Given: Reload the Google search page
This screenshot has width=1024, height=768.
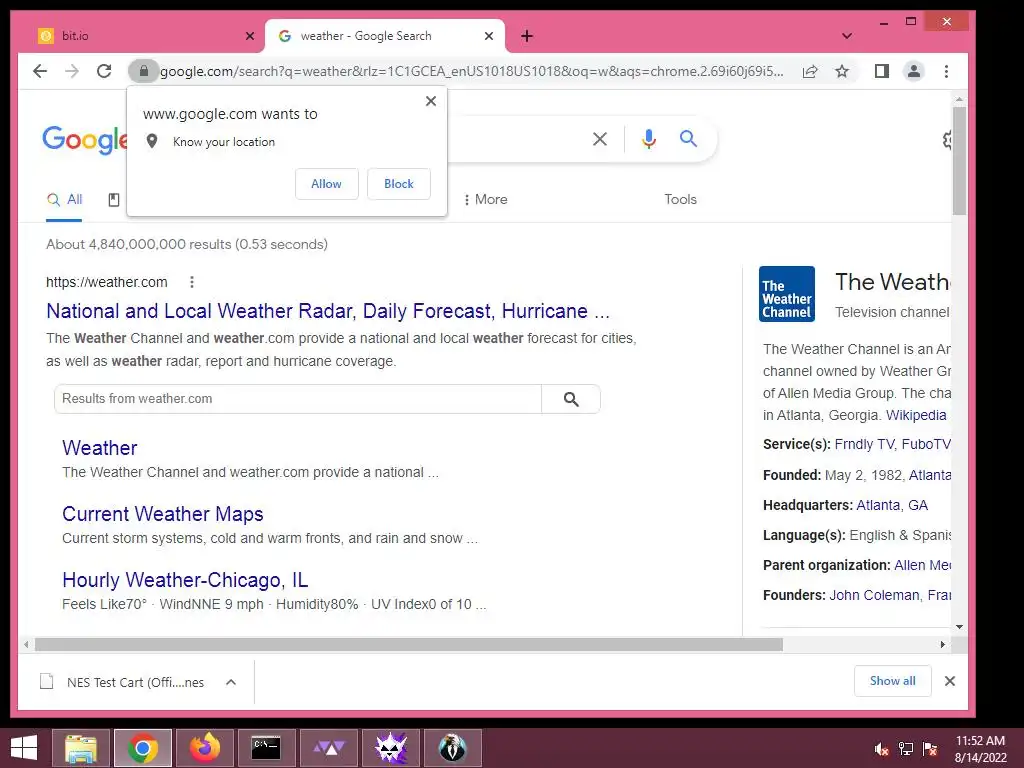Looking at the screenshot, I should pos(104,71).
